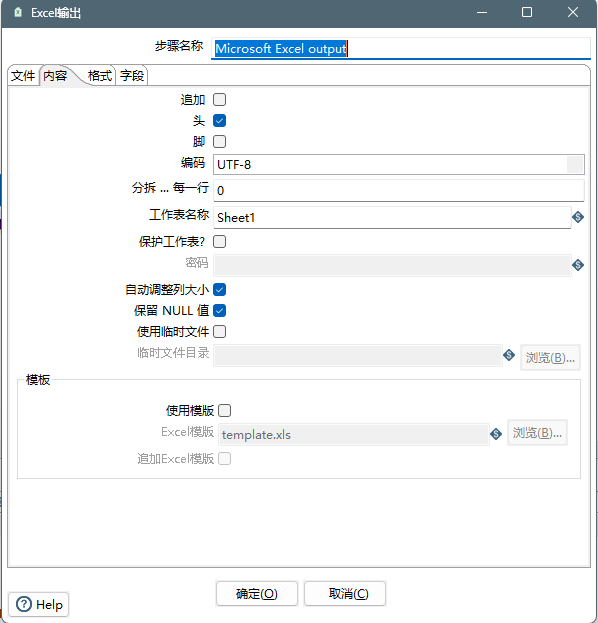Viewport: 598px width, 623px height.
Task: Click the variable icon beside 临时文件目录 field
Action: pyautogui.click(x=509, y=355)
